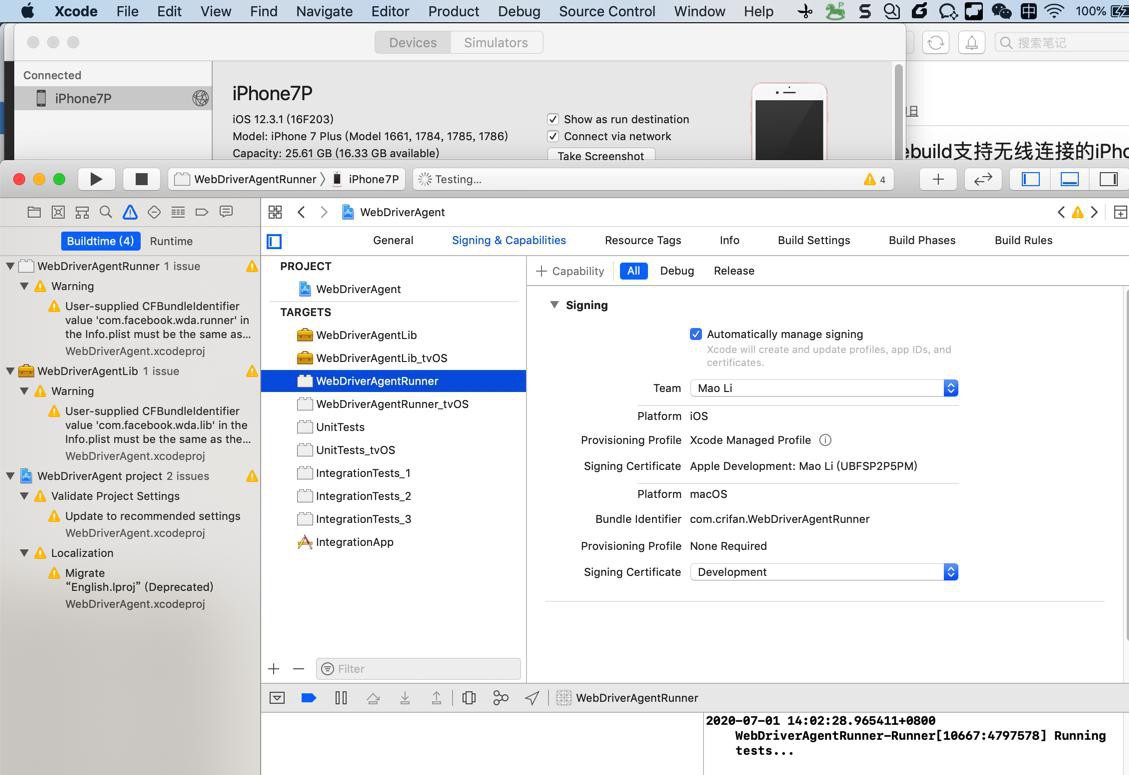
Task: Pause program execution in debug bar
Action: pos(341,698)
